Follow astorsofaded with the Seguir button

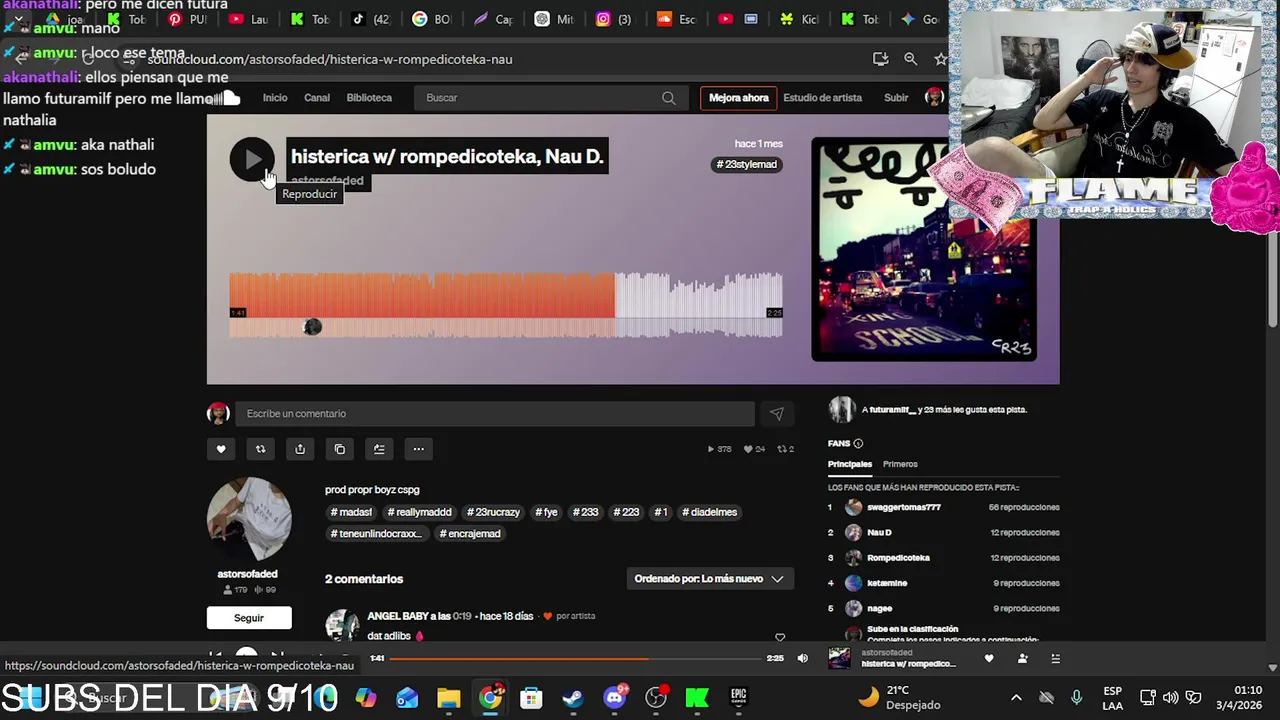pos(249,618)
